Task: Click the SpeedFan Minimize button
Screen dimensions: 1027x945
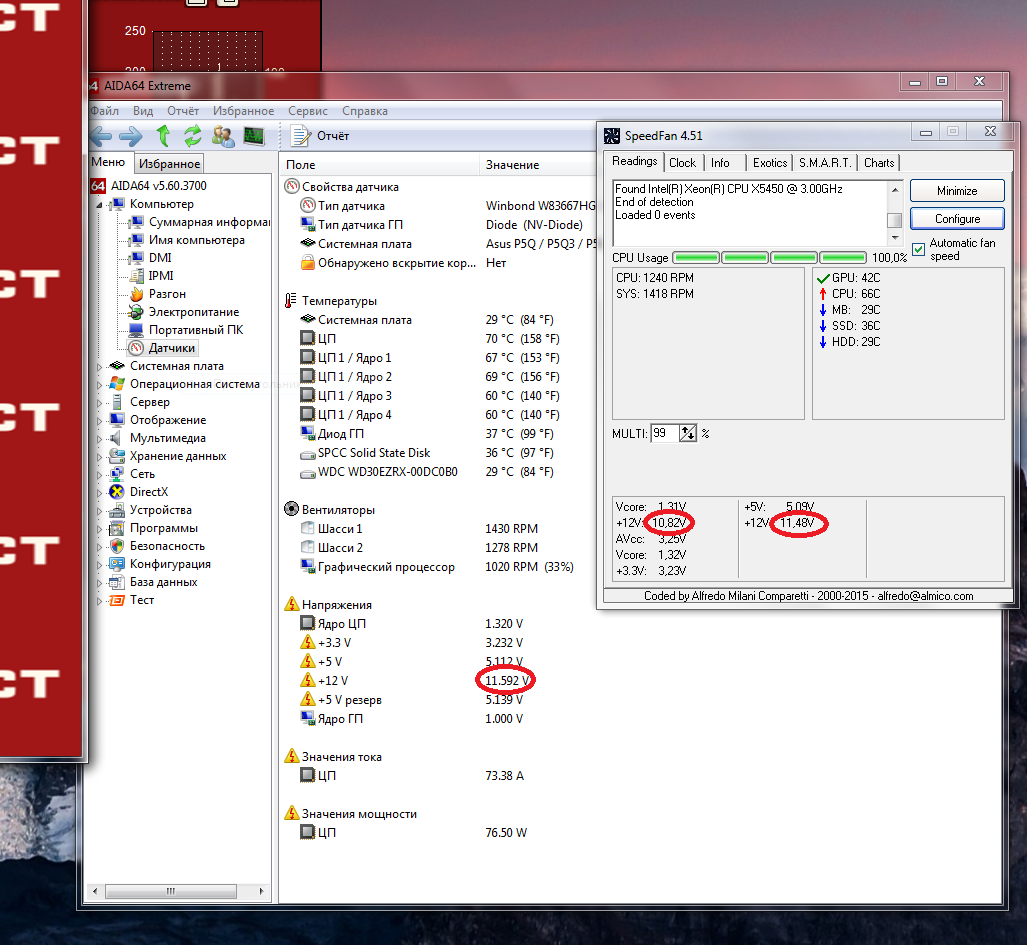Action: pos(957,191)
